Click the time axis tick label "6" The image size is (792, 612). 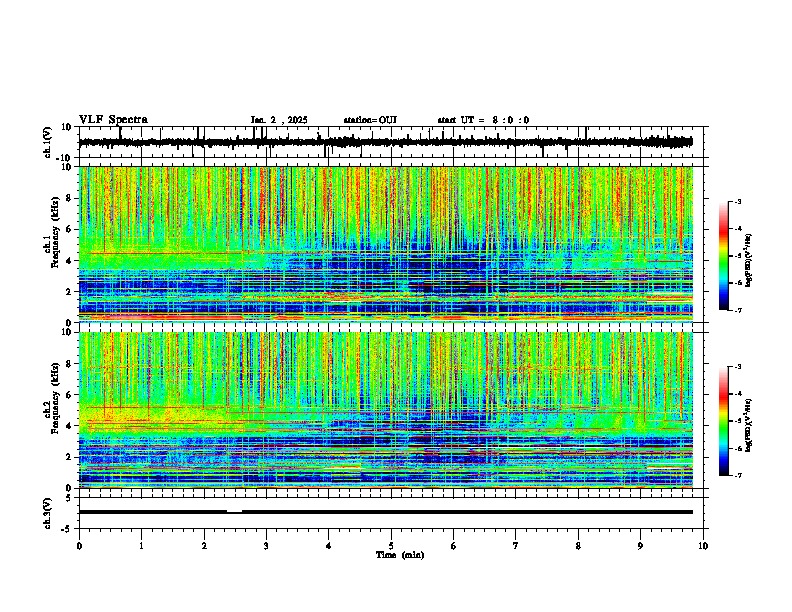pyautogui.click(x=453, y=546)
